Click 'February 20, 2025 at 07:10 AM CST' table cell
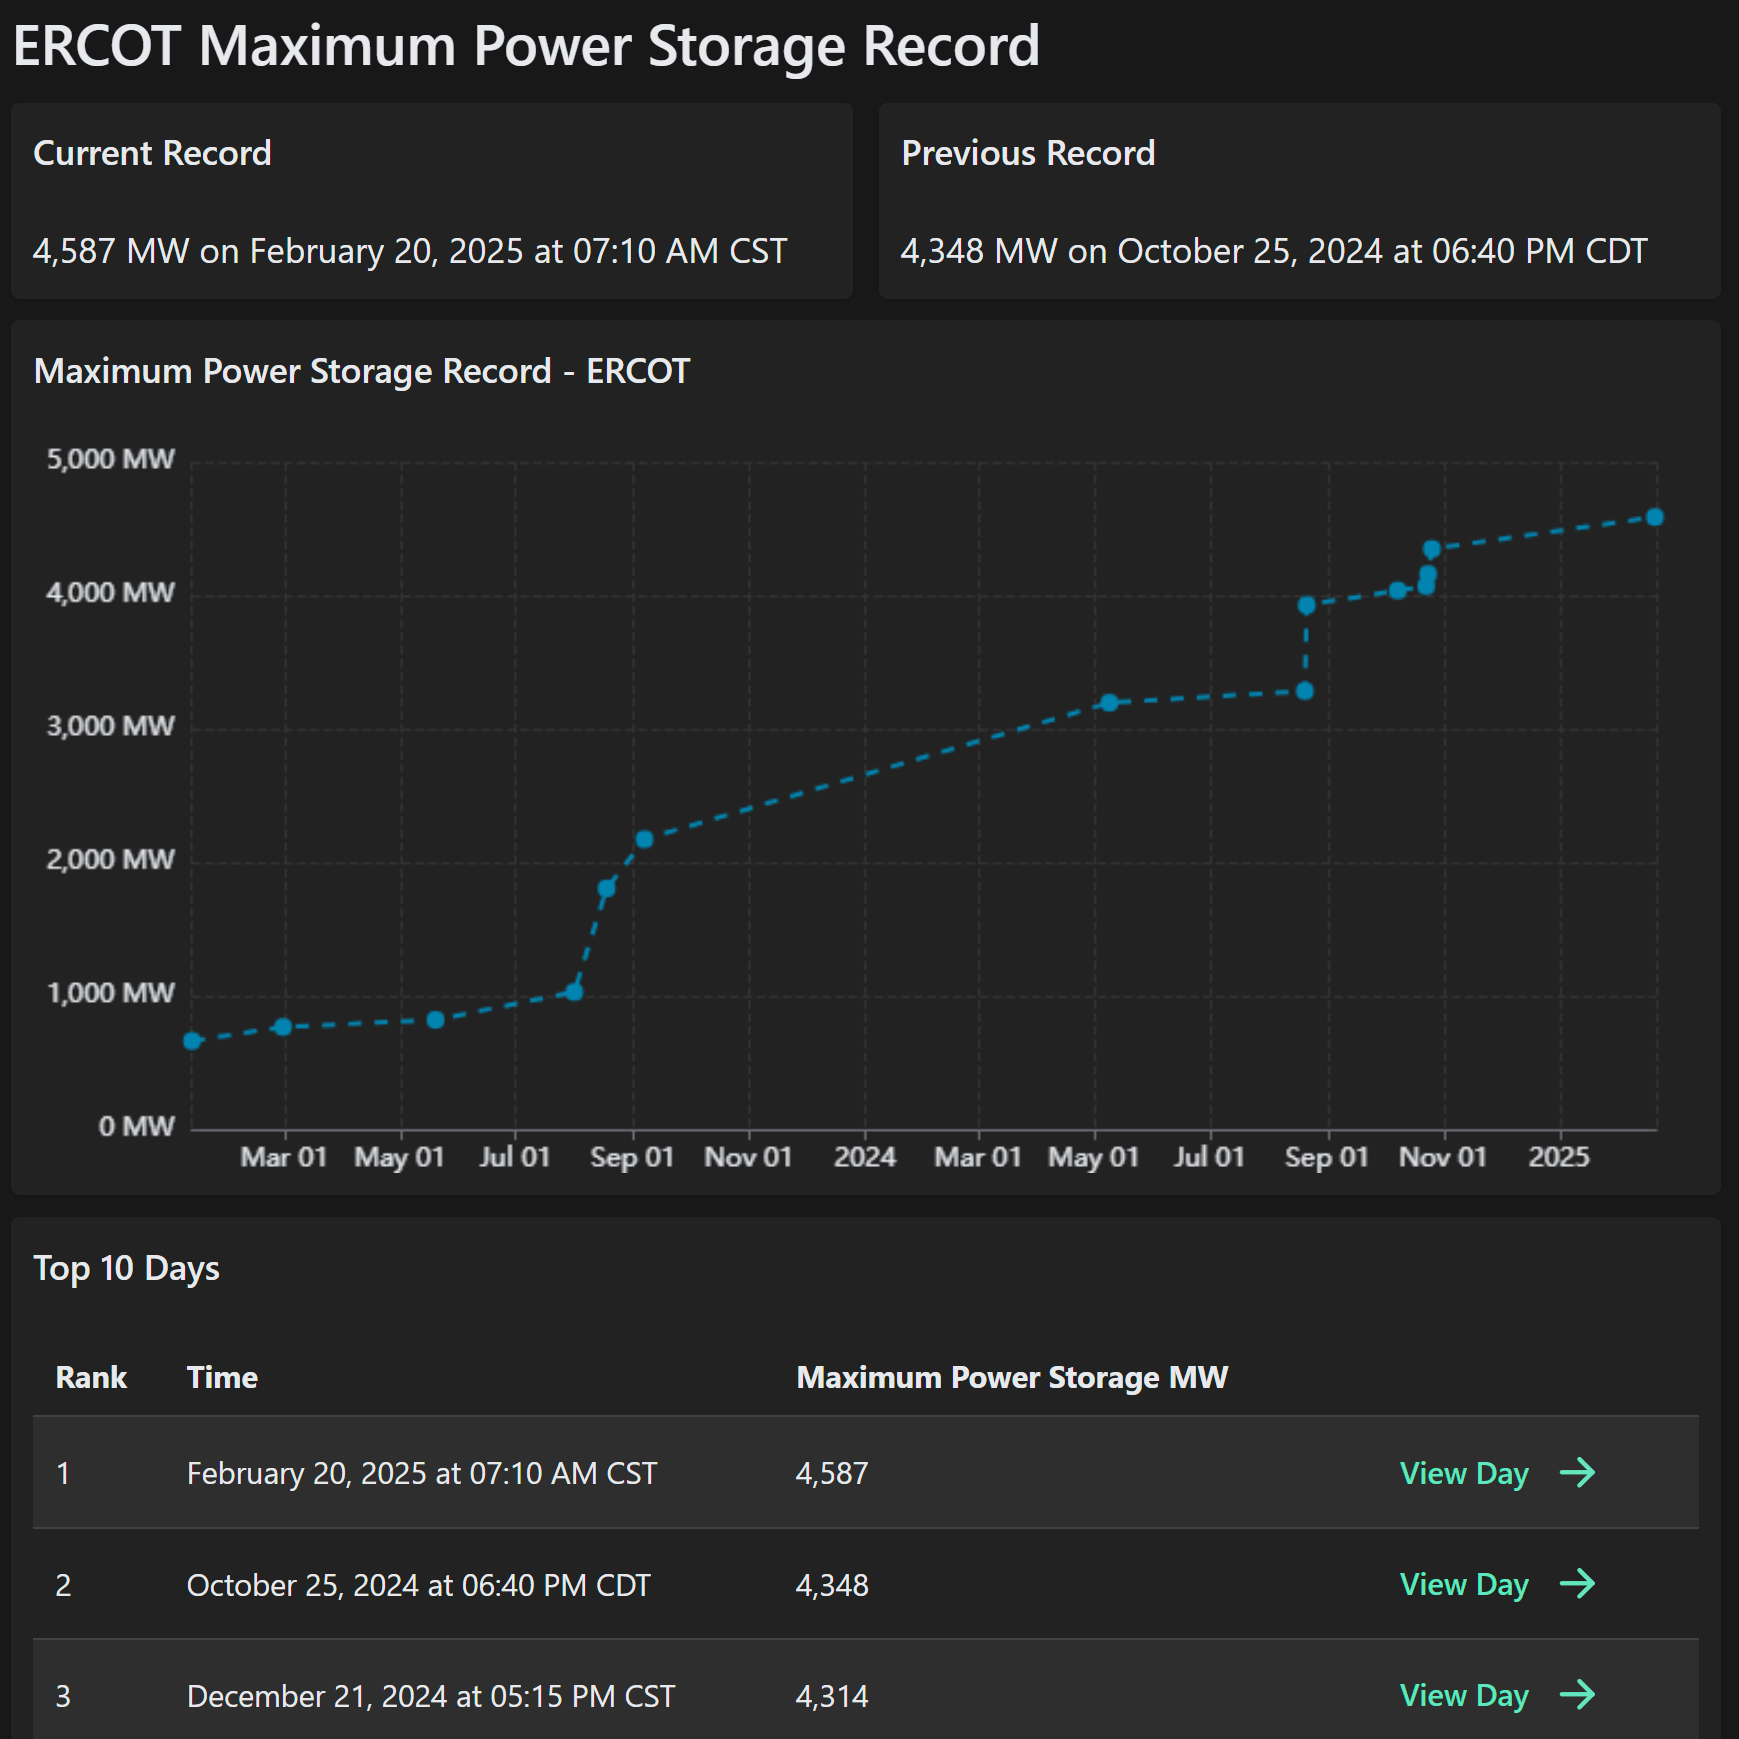This screenshot has width=1739, height=1739. [x=422, y=1473]
